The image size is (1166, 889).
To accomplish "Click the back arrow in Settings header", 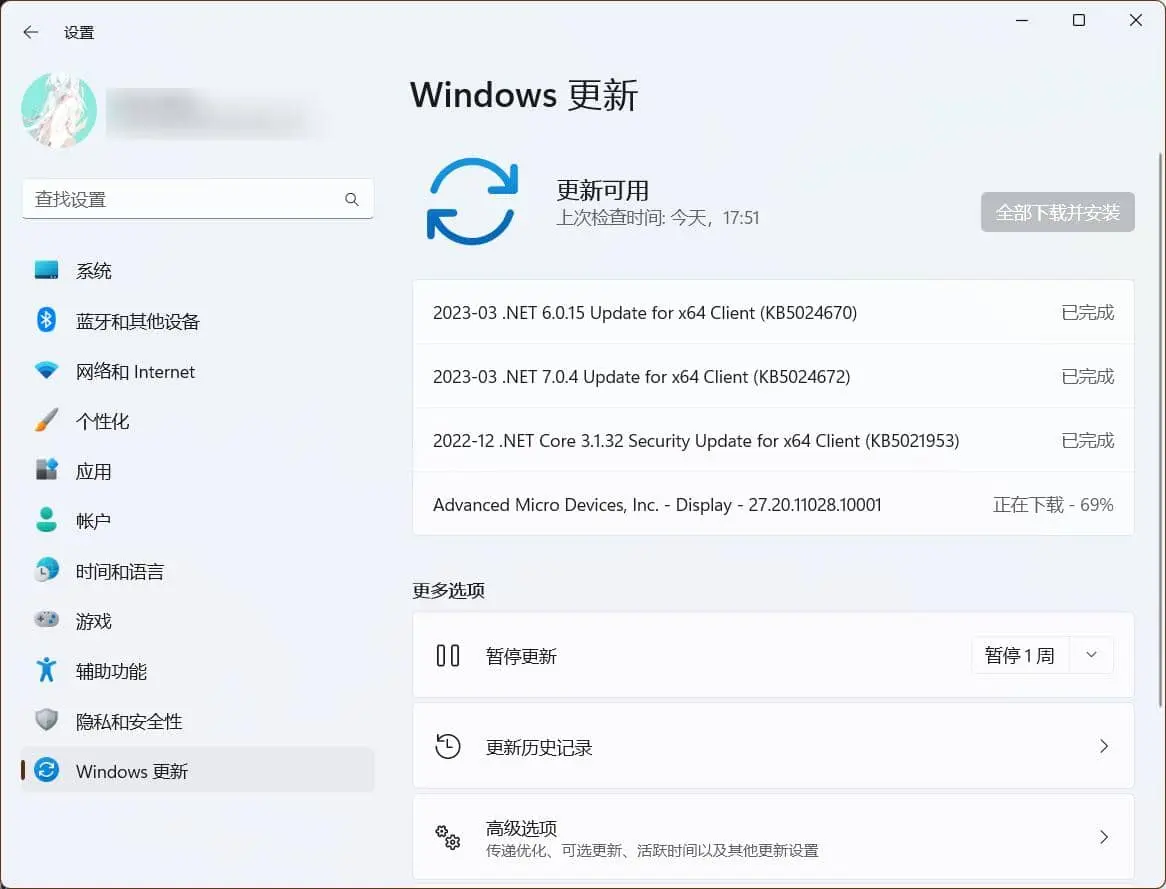I will tap(31, 32).
